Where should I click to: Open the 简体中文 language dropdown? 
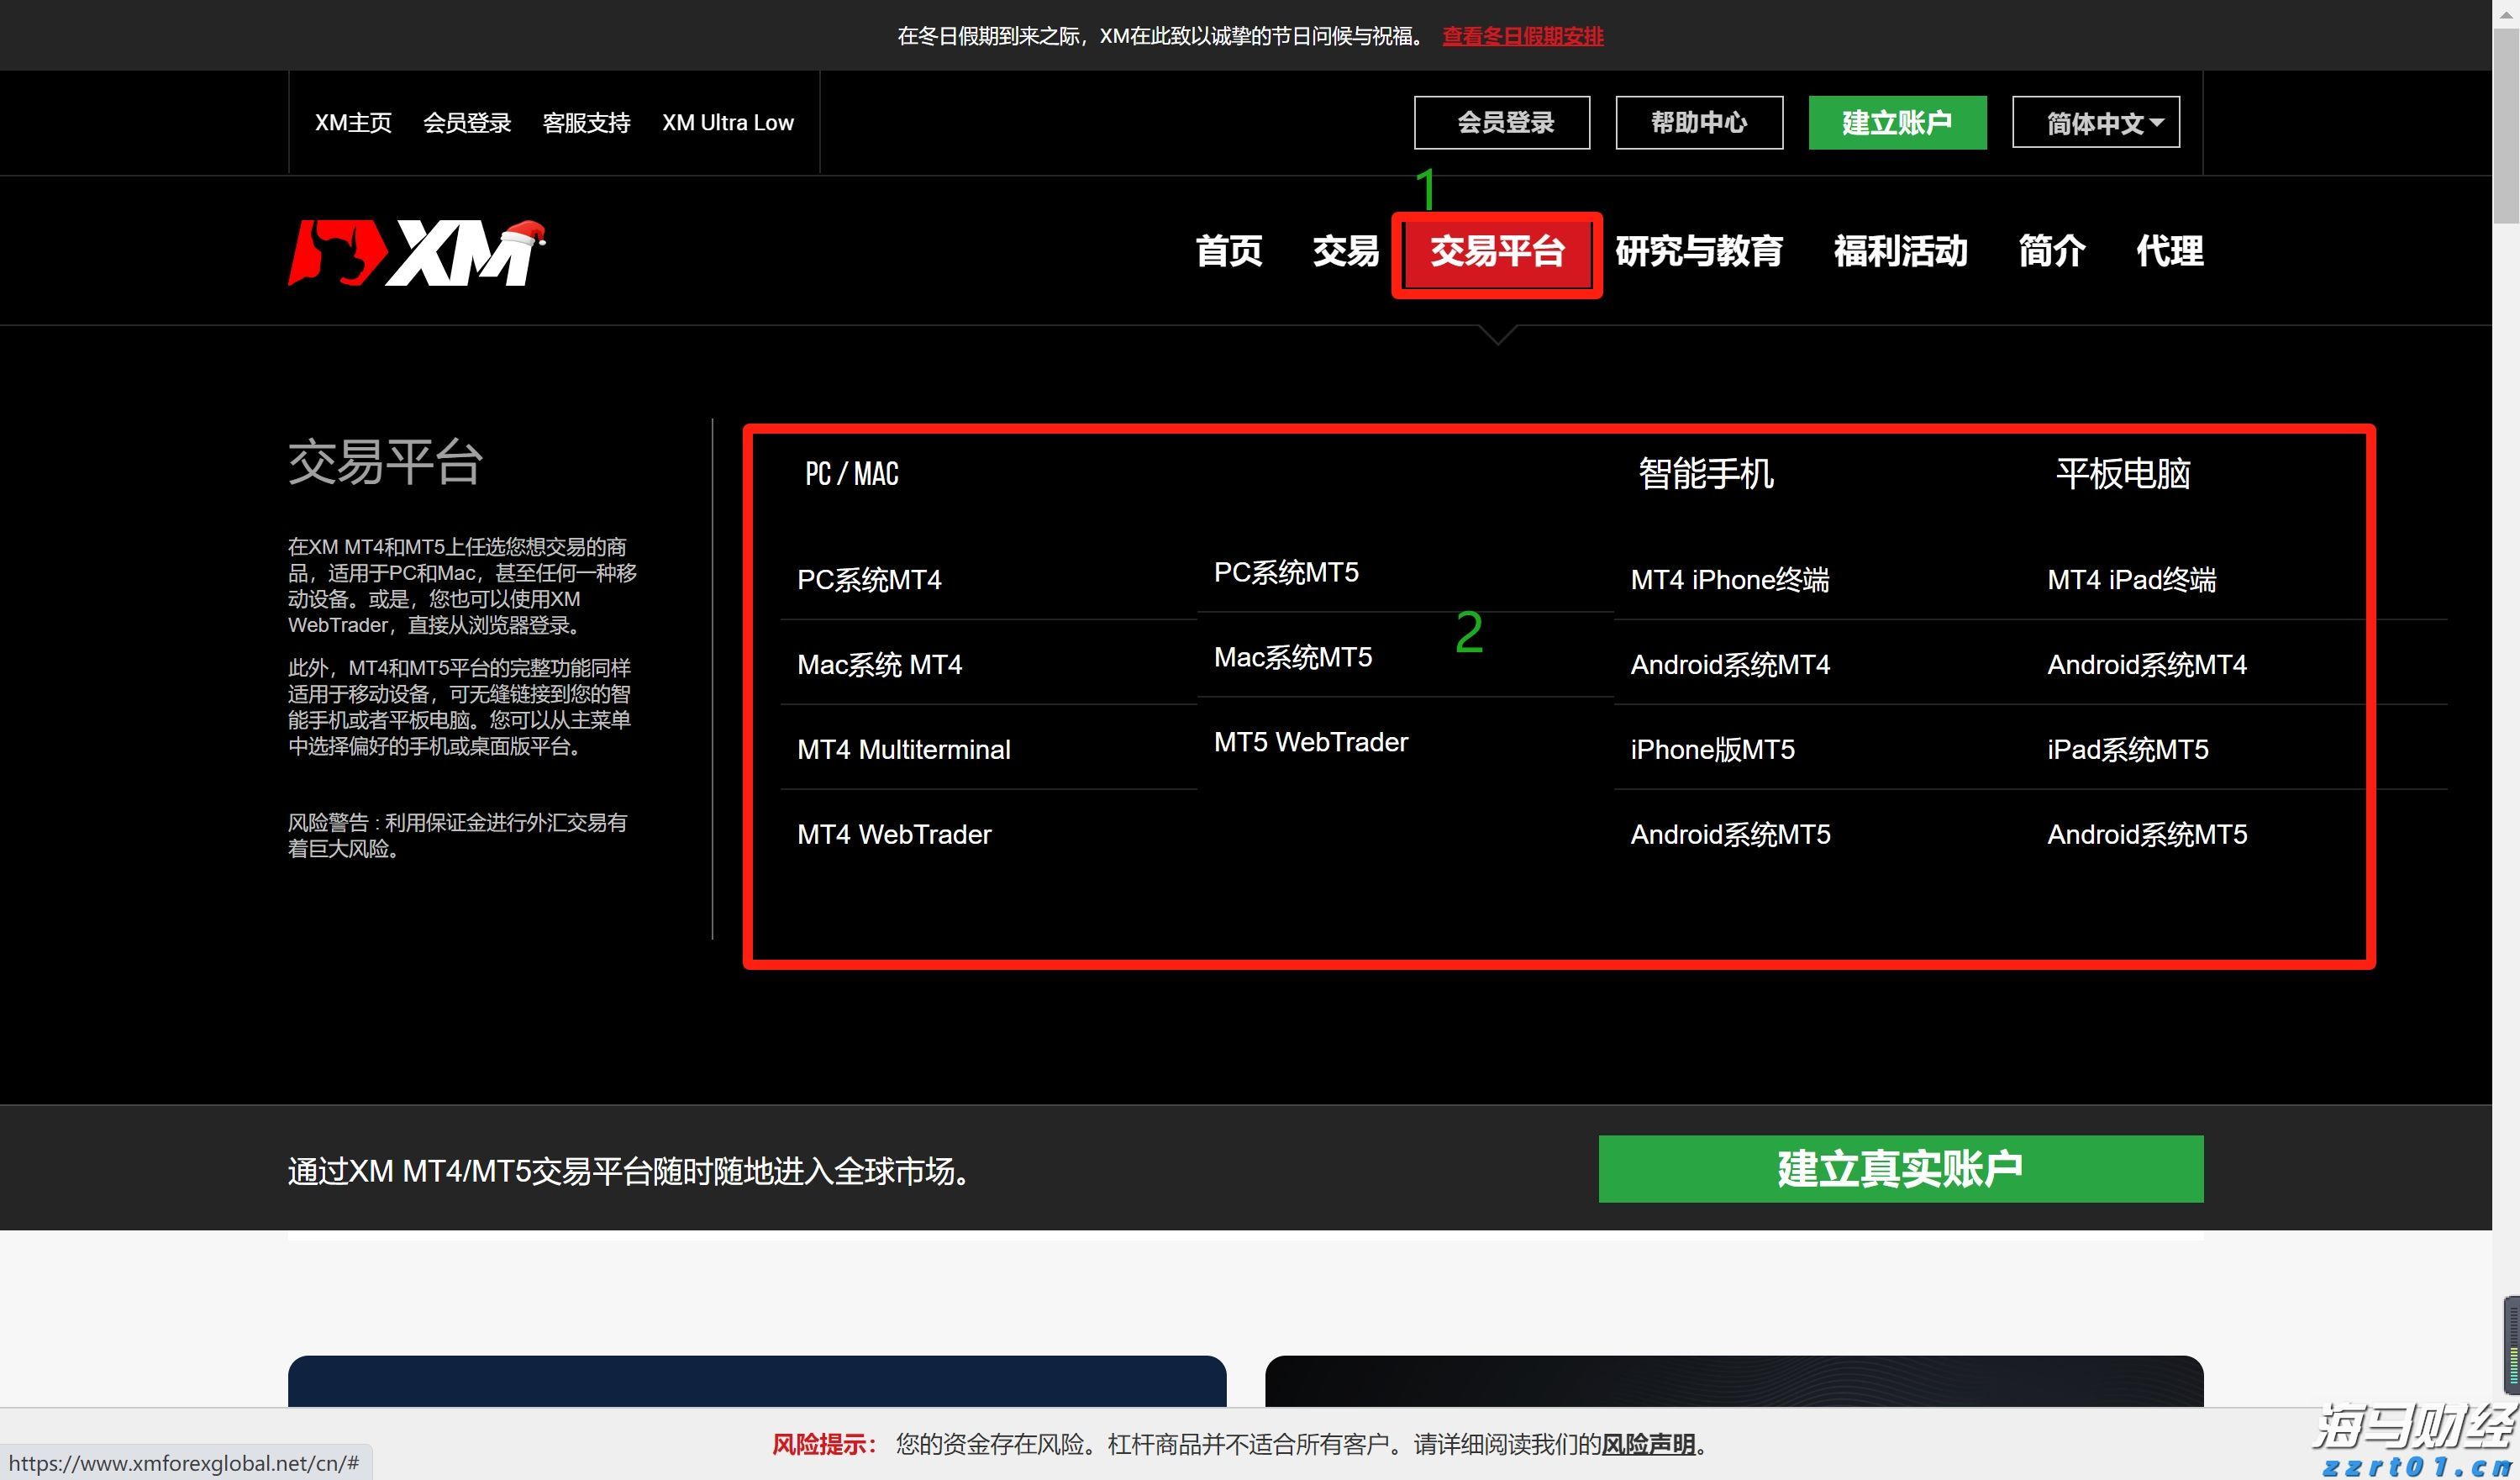click(2096, 122)
